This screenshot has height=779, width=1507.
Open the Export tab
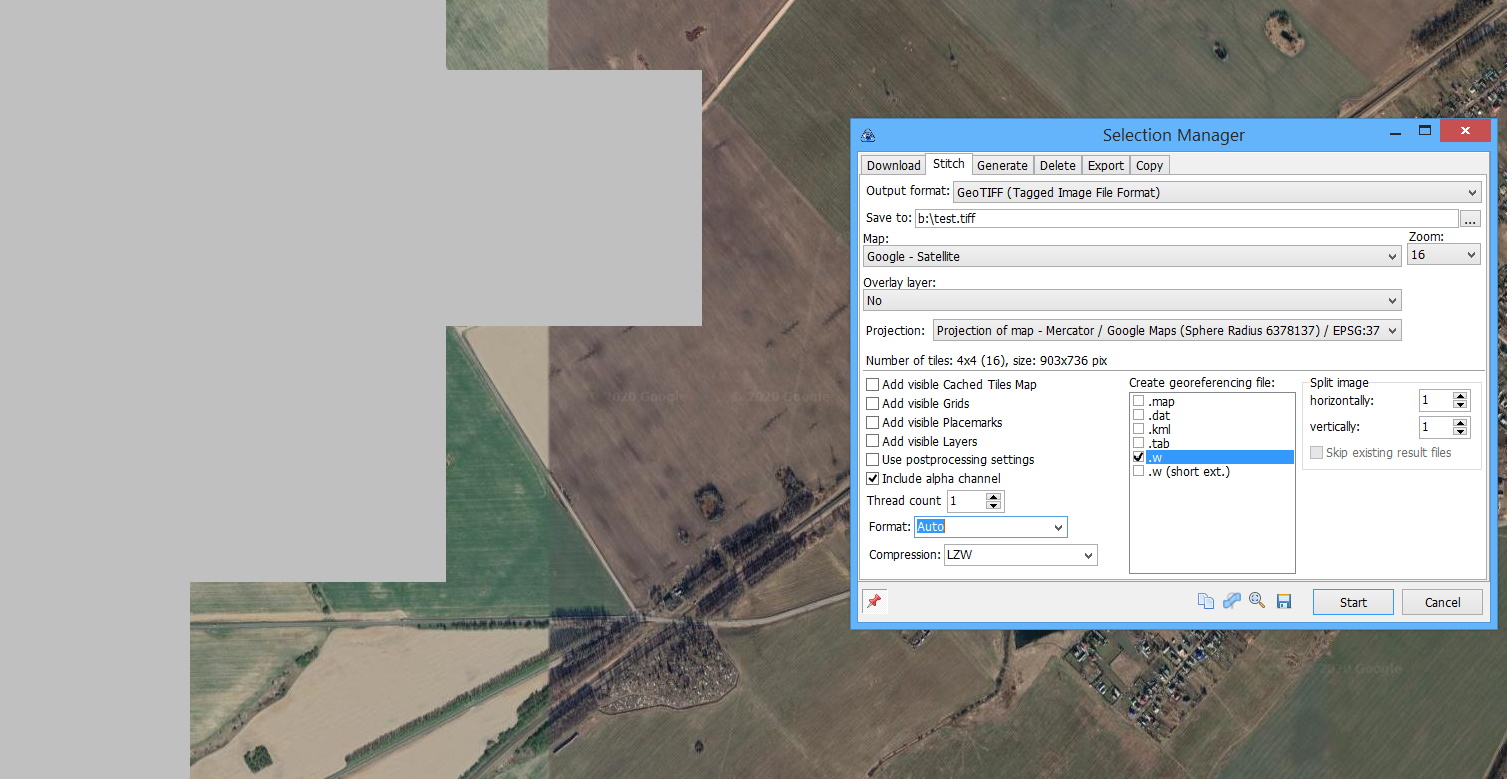1106,166
